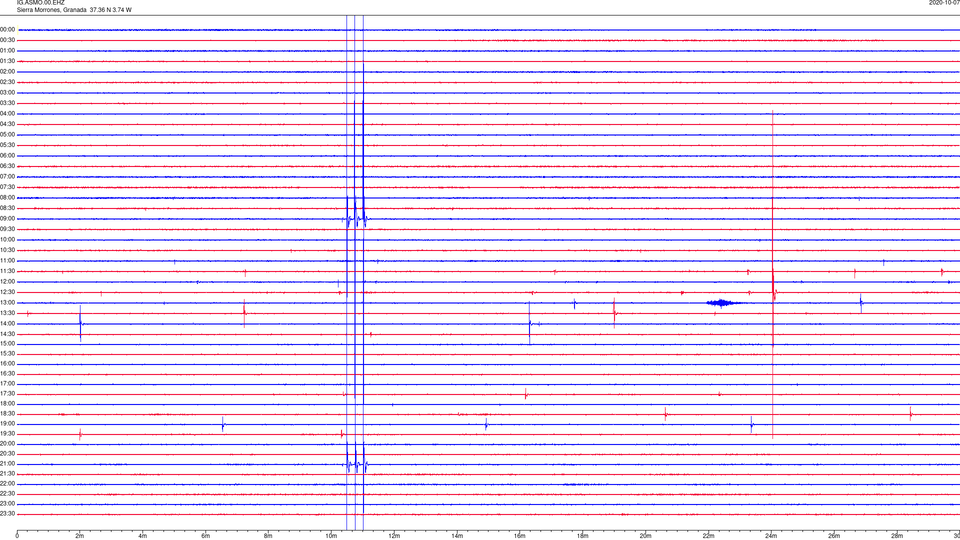Click the 04:00 row label
The width and height of the screenshot is (960, 540).
tap(7, 113)
